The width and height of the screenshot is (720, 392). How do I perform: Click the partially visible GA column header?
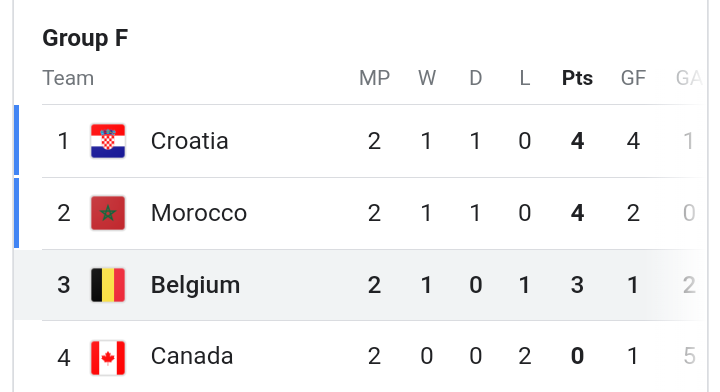(689, 78)
